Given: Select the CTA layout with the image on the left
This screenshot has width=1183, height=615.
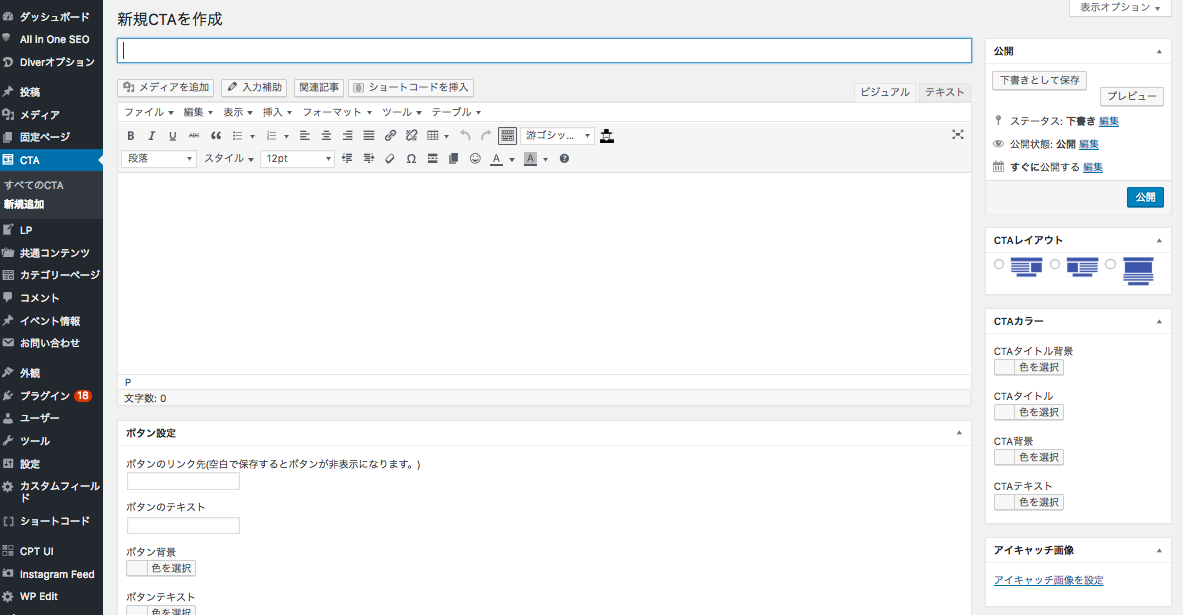Looking at the screenshot, I should (x=1055, y=264).
